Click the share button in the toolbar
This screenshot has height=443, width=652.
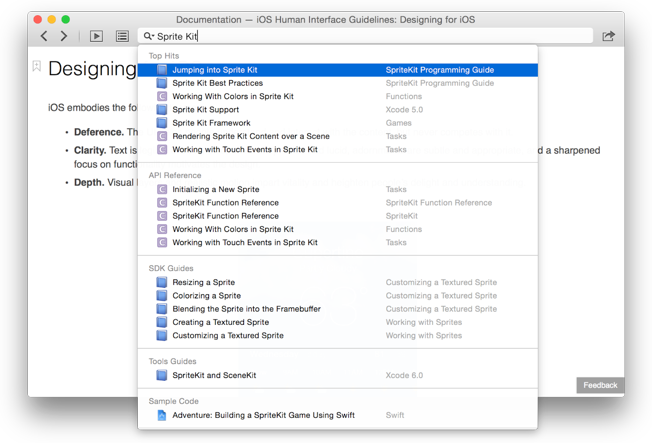[x=608, y=36]
